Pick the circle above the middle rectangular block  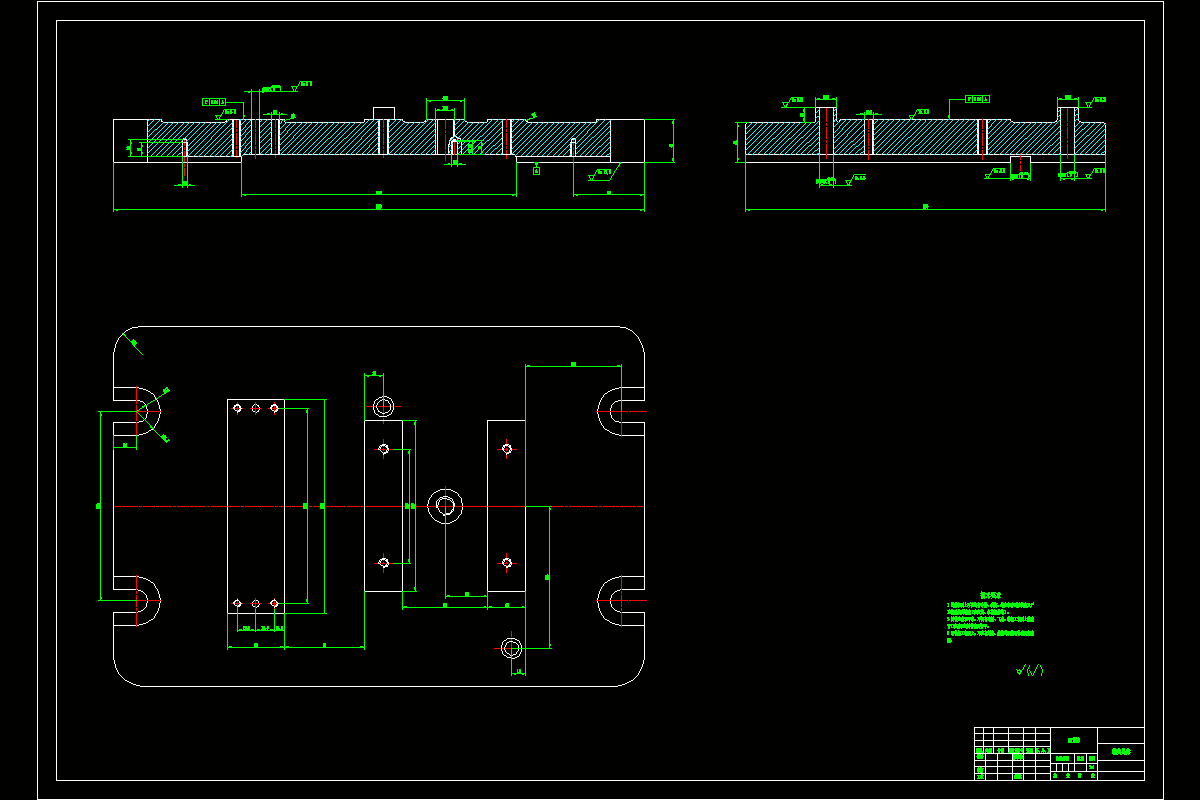[384, 406]
